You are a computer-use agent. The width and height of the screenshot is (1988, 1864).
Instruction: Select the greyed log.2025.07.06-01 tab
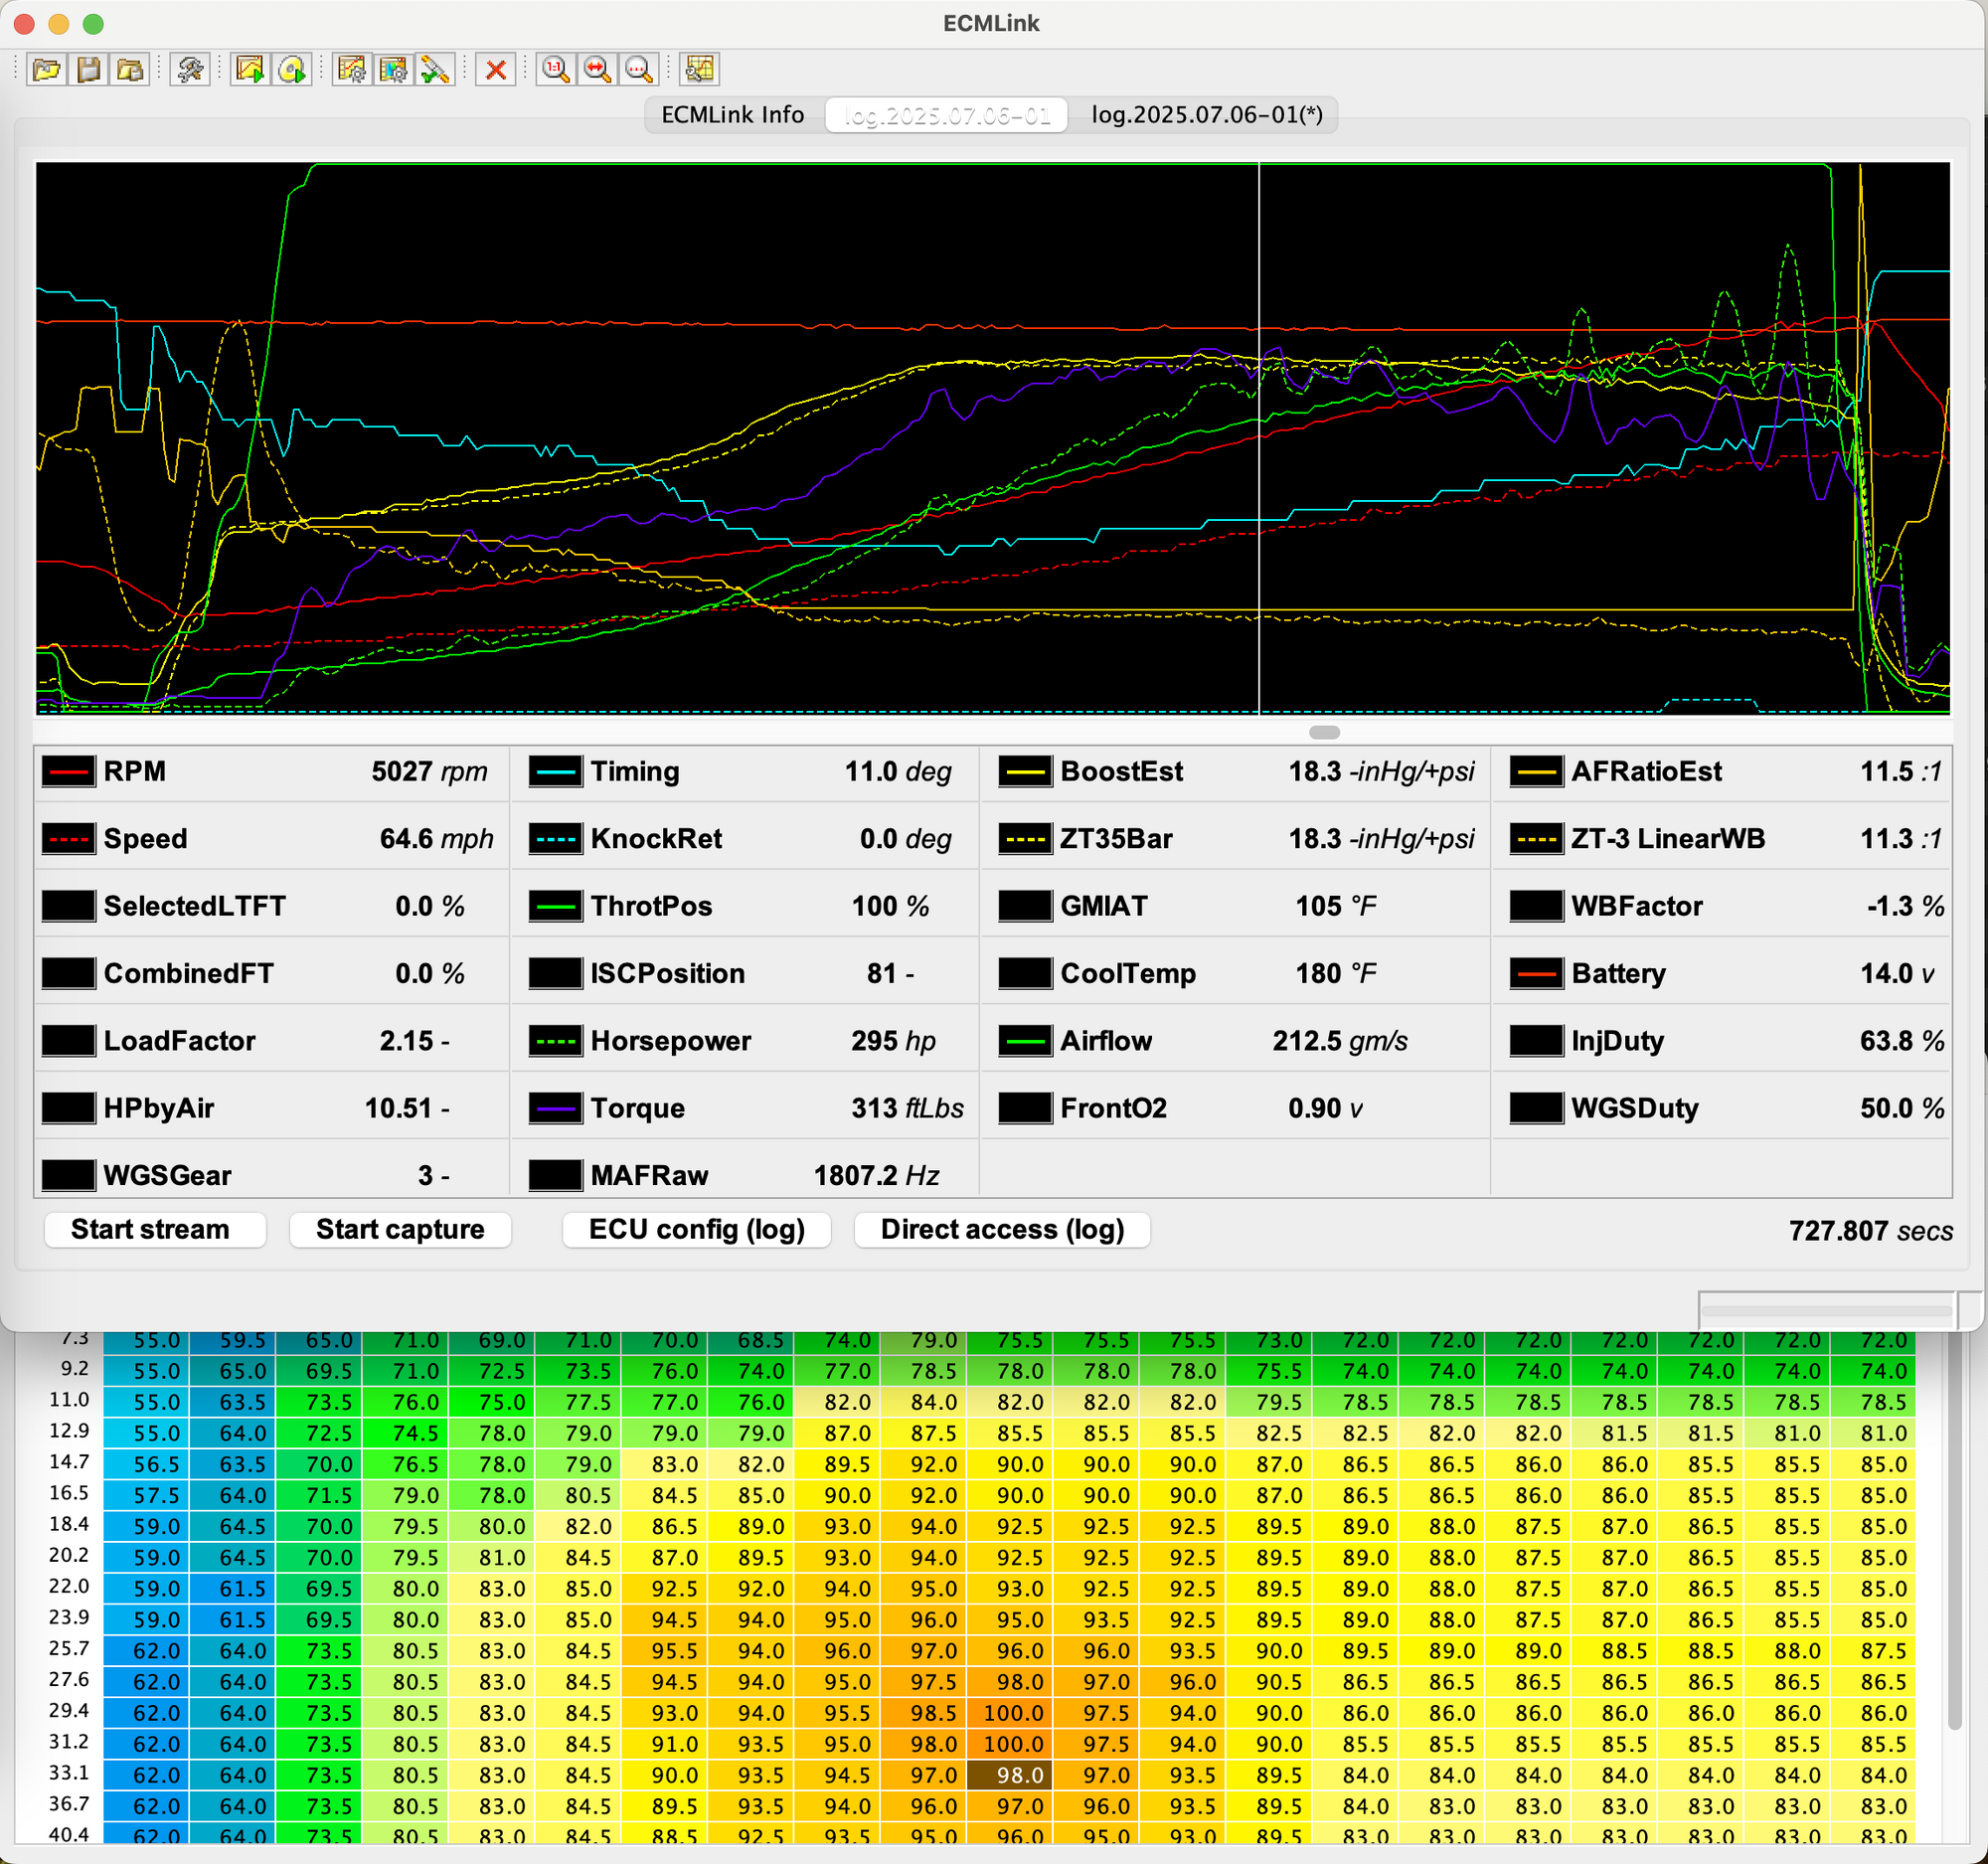tap(947, 115)
